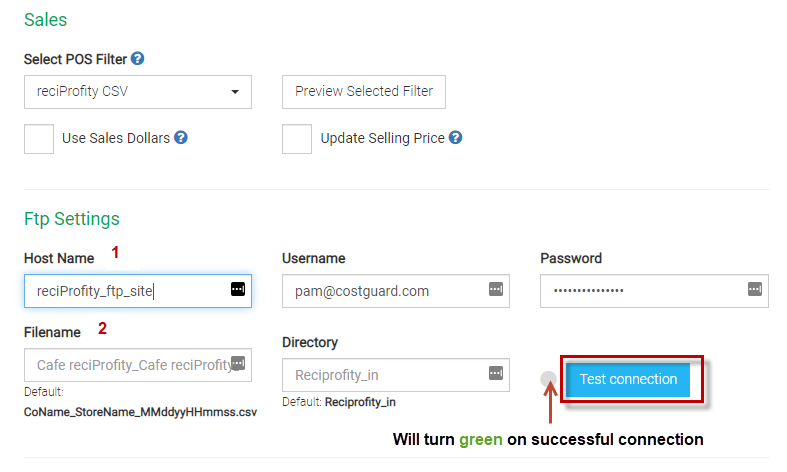Click the password manager icon in Host Name field

238,289
